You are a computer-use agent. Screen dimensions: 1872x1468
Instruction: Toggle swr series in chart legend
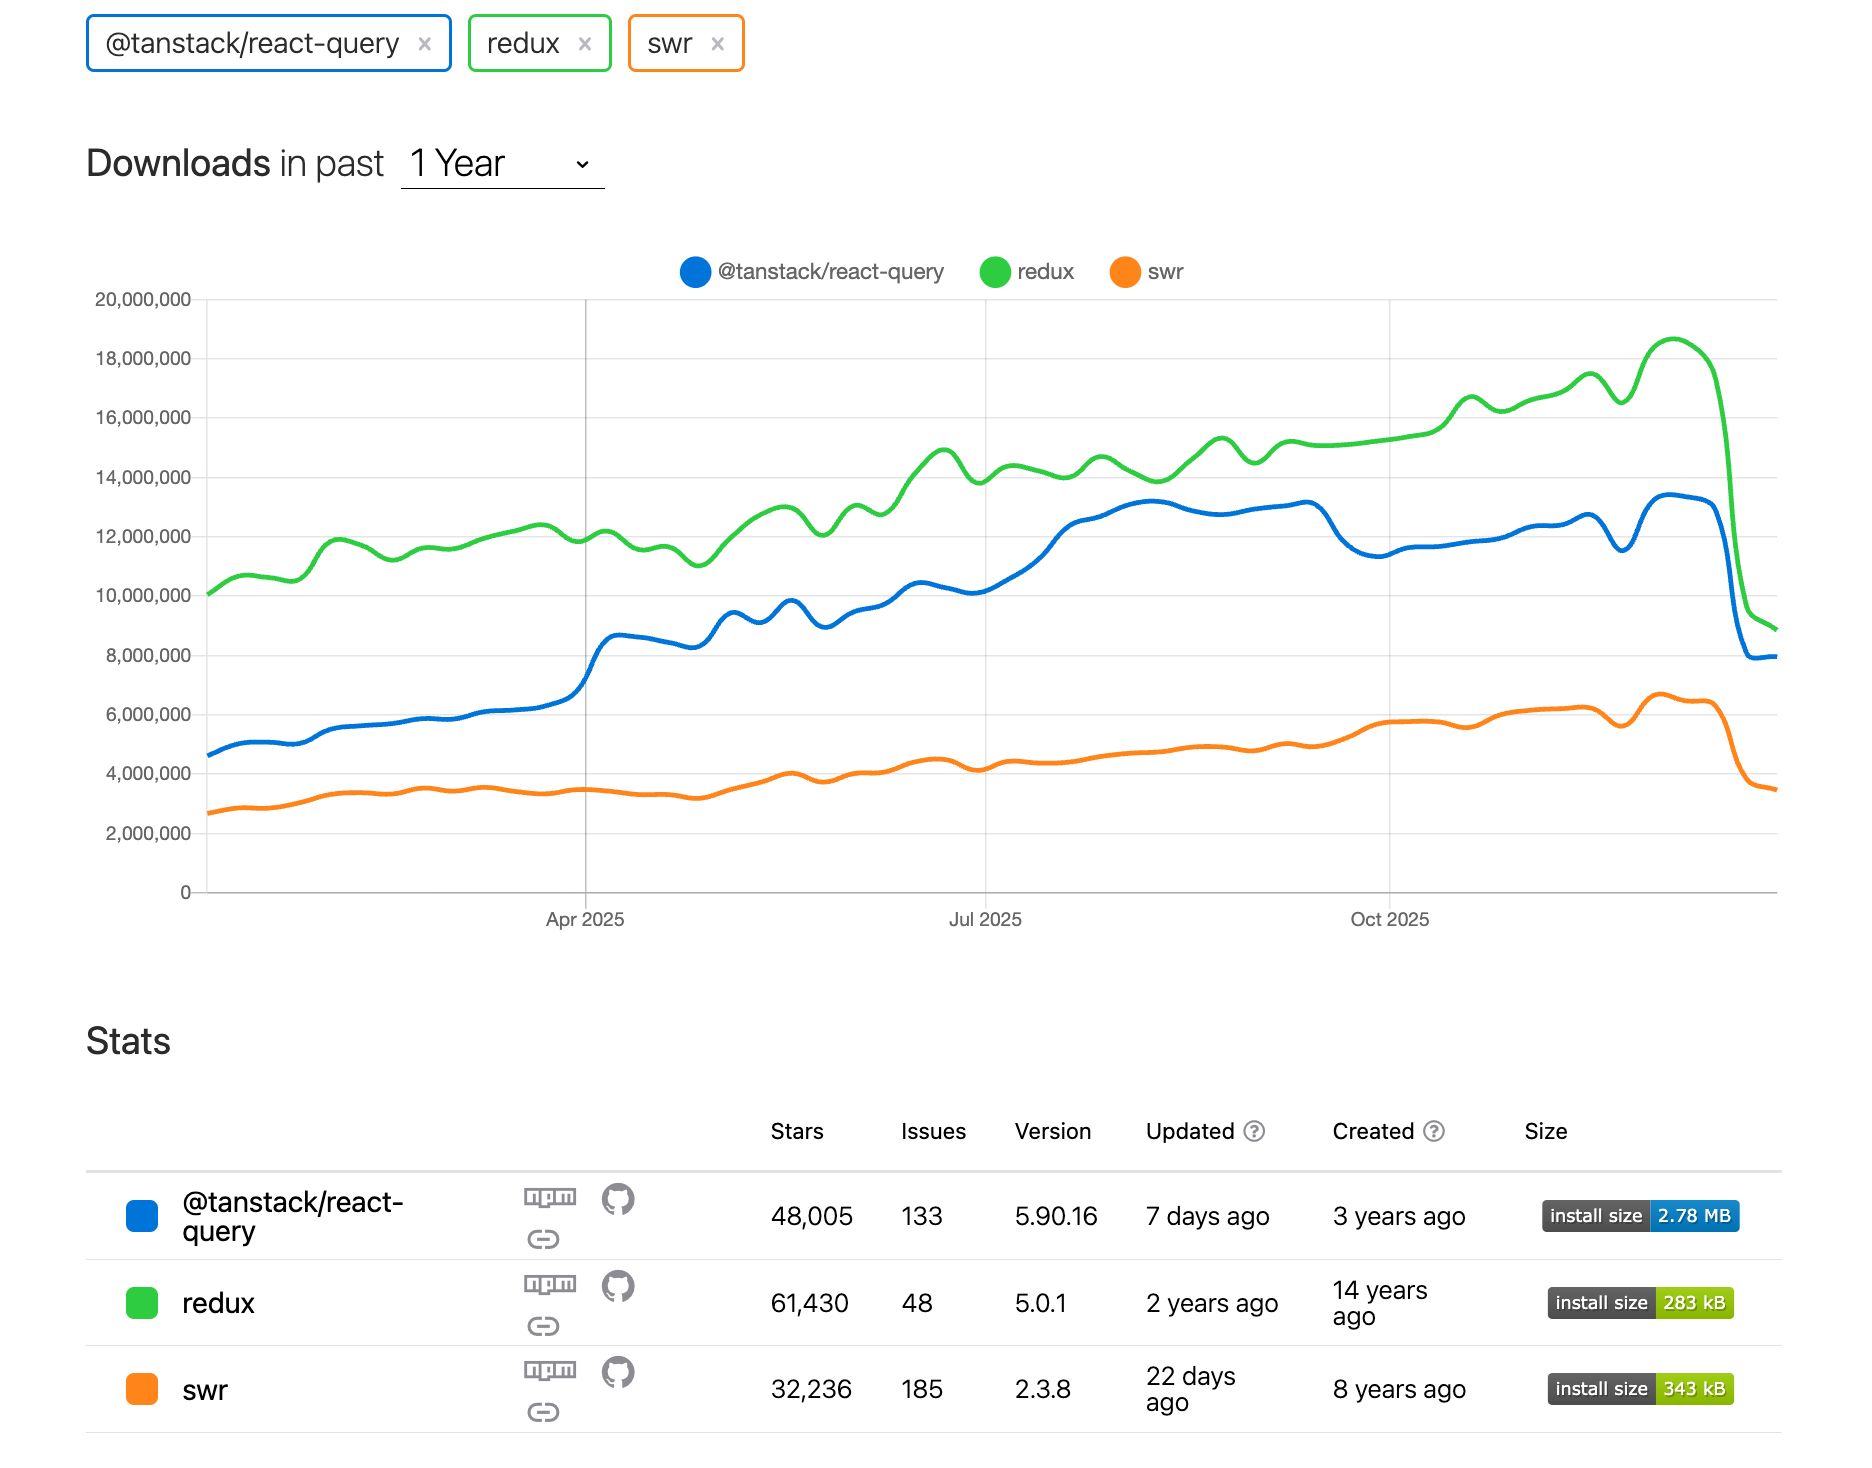1147,272
